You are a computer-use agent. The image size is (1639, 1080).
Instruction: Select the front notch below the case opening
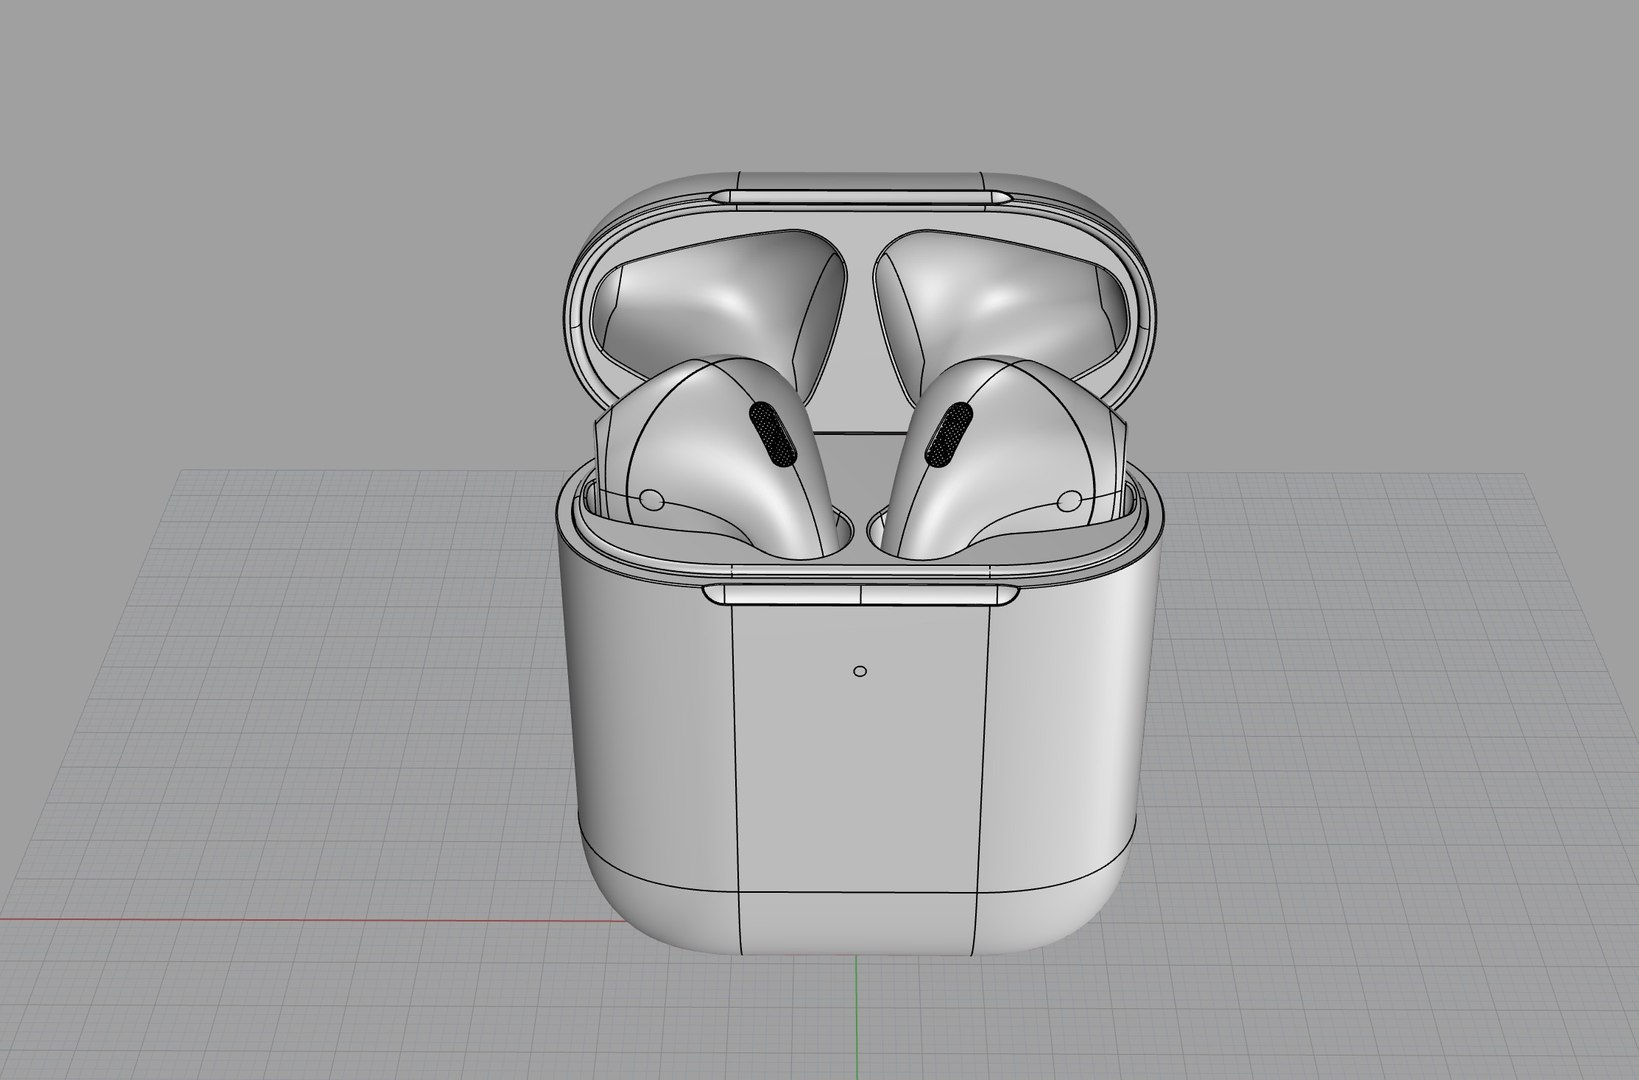861,595
